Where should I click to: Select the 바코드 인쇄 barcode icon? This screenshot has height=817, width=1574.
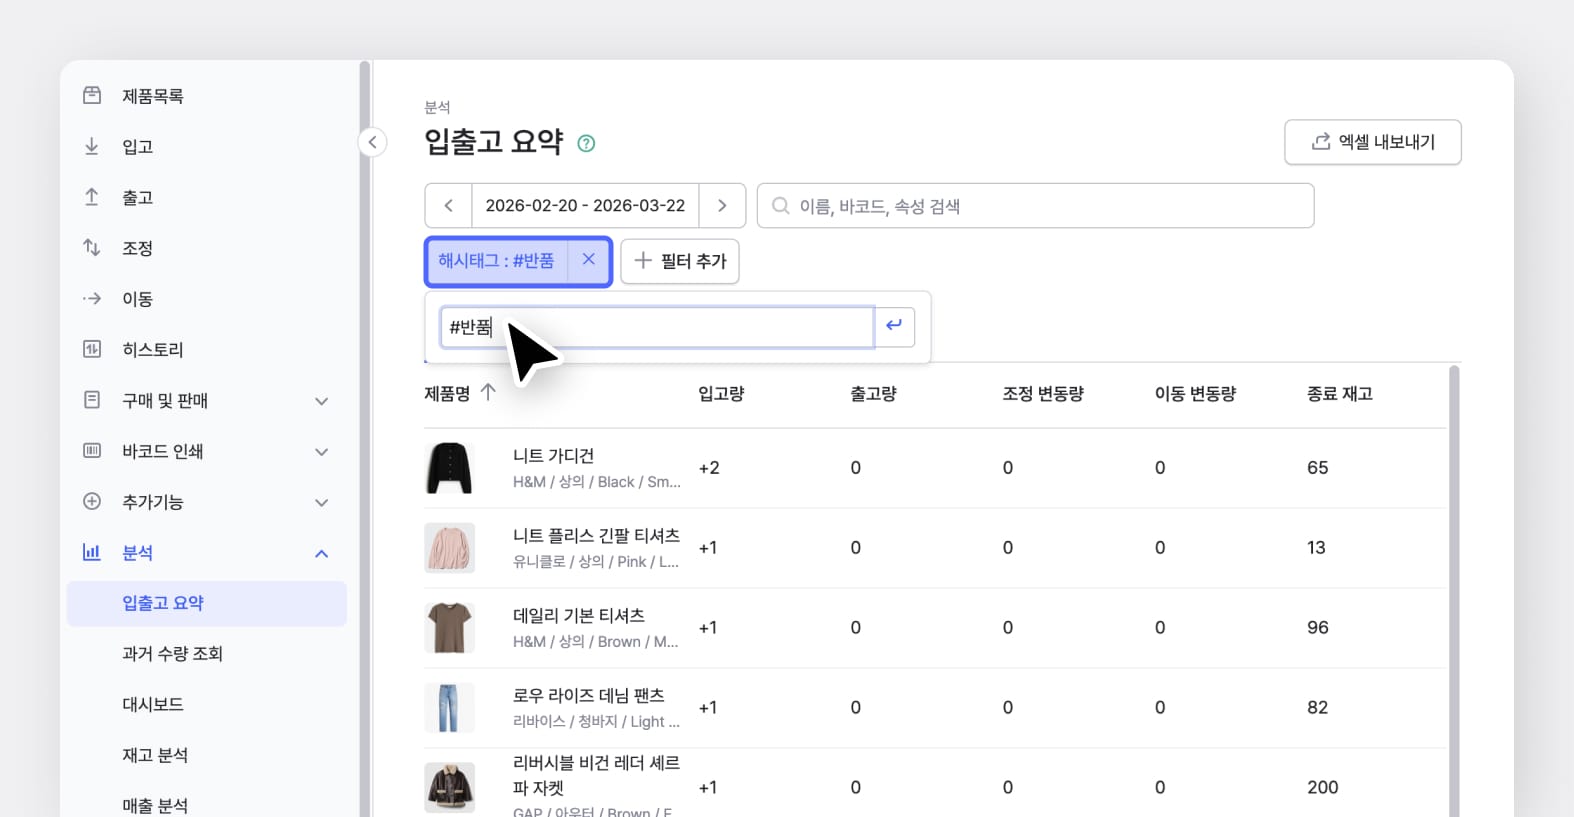tap(92, 450)
